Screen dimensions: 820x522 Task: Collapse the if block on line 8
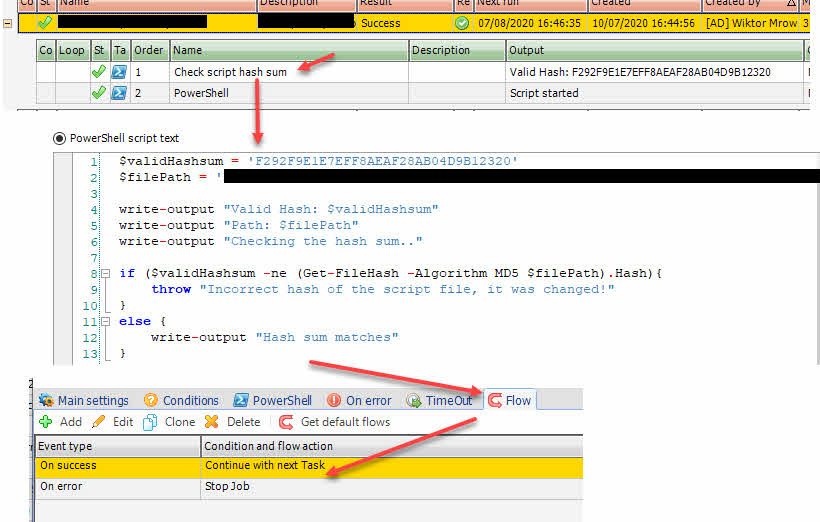[x=104, y=273]
